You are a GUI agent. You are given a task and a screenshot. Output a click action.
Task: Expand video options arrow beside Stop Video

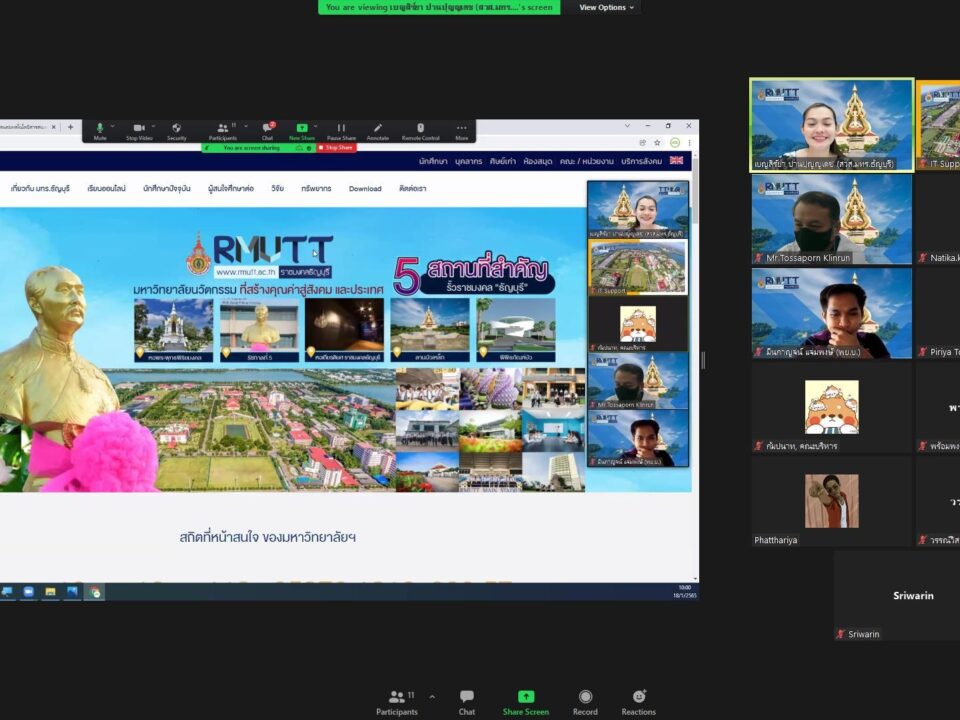153,127
